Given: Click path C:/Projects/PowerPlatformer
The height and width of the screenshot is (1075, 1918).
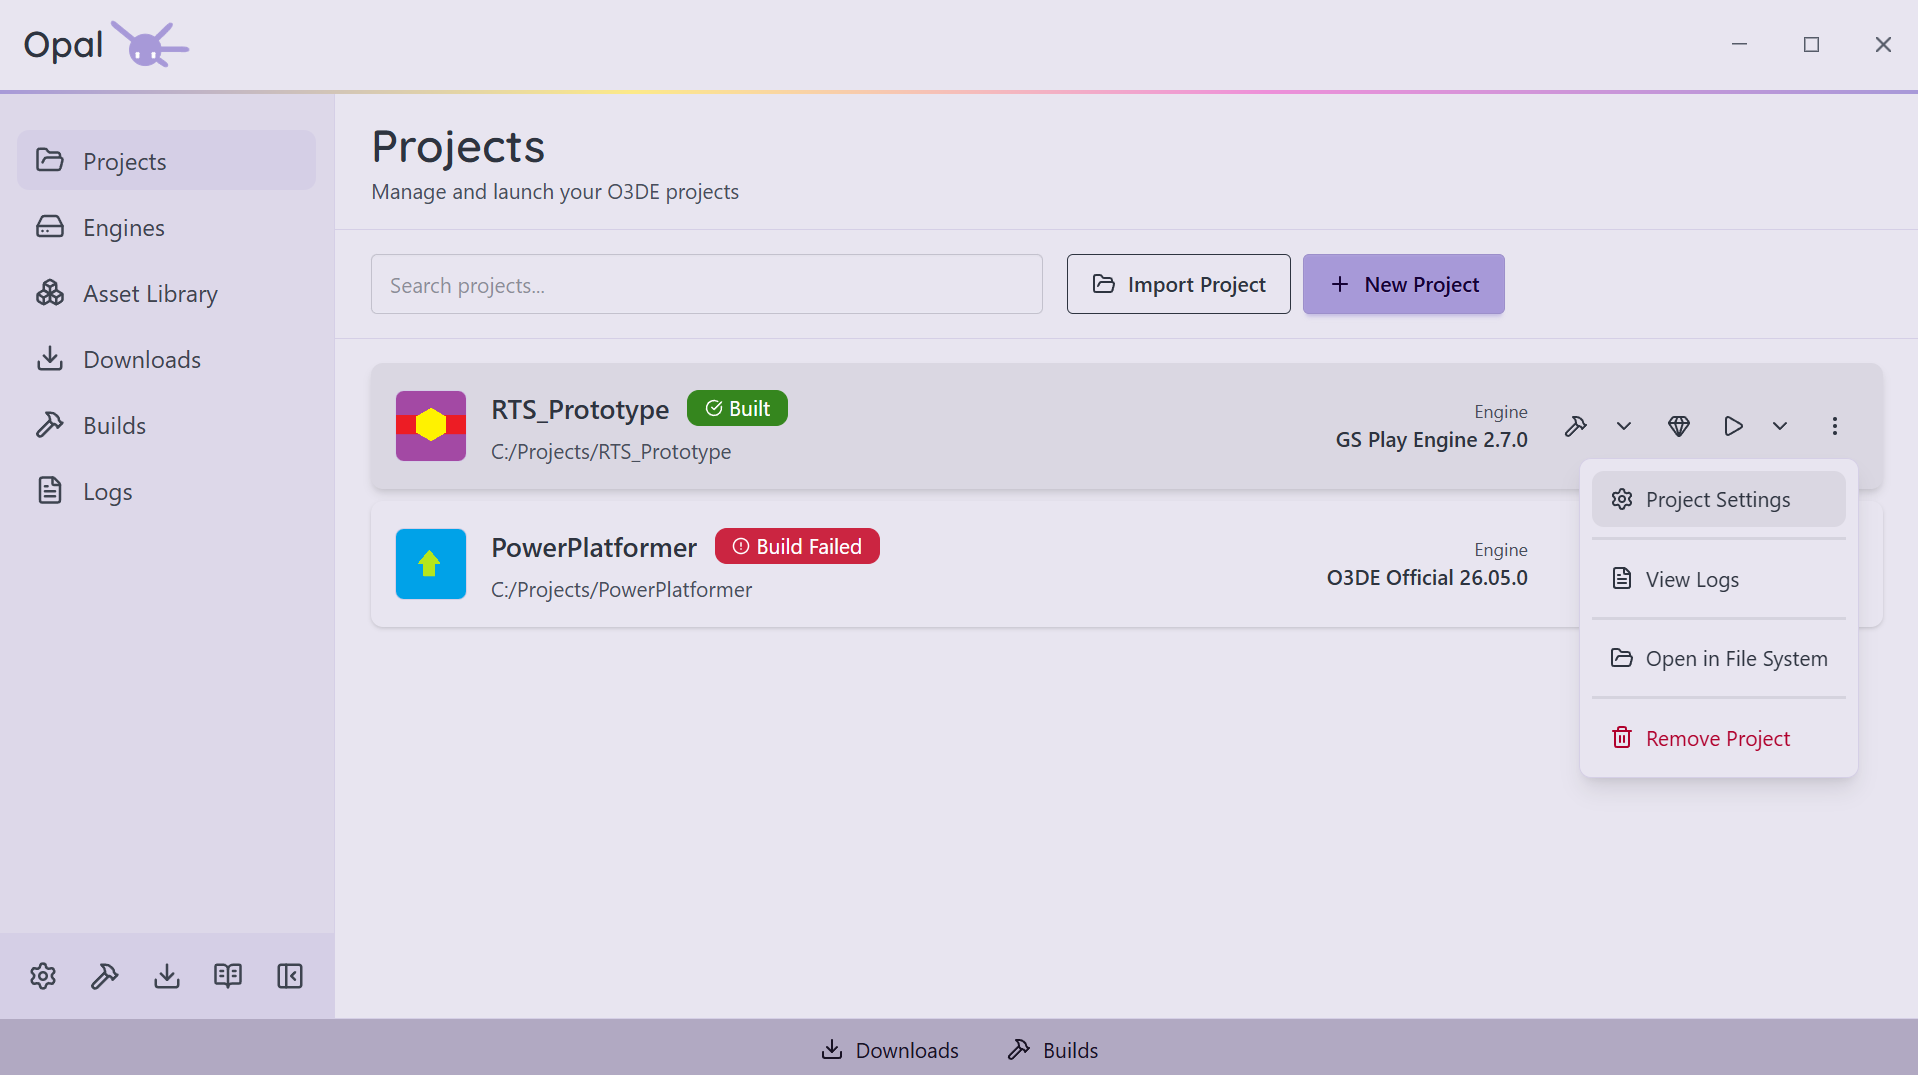Looking at the screenshot, I should click(621, 590).
